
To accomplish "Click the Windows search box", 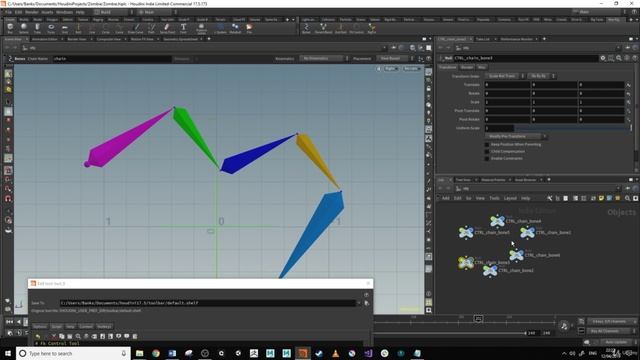I will (73, 353).
